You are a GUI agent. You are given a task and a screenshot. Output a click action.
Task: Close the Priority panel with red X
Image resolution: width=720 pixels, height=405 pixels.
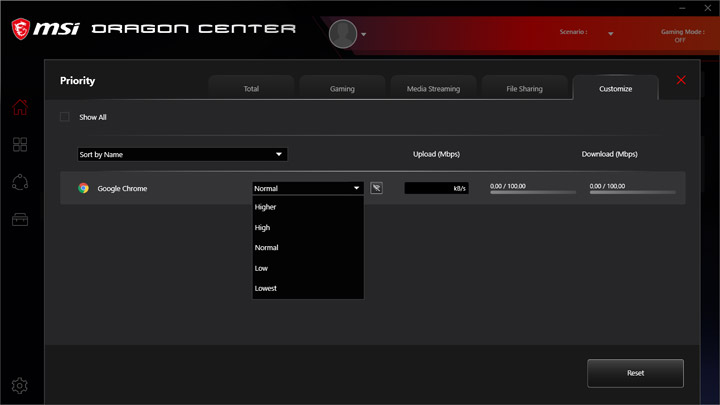(681, 80)
